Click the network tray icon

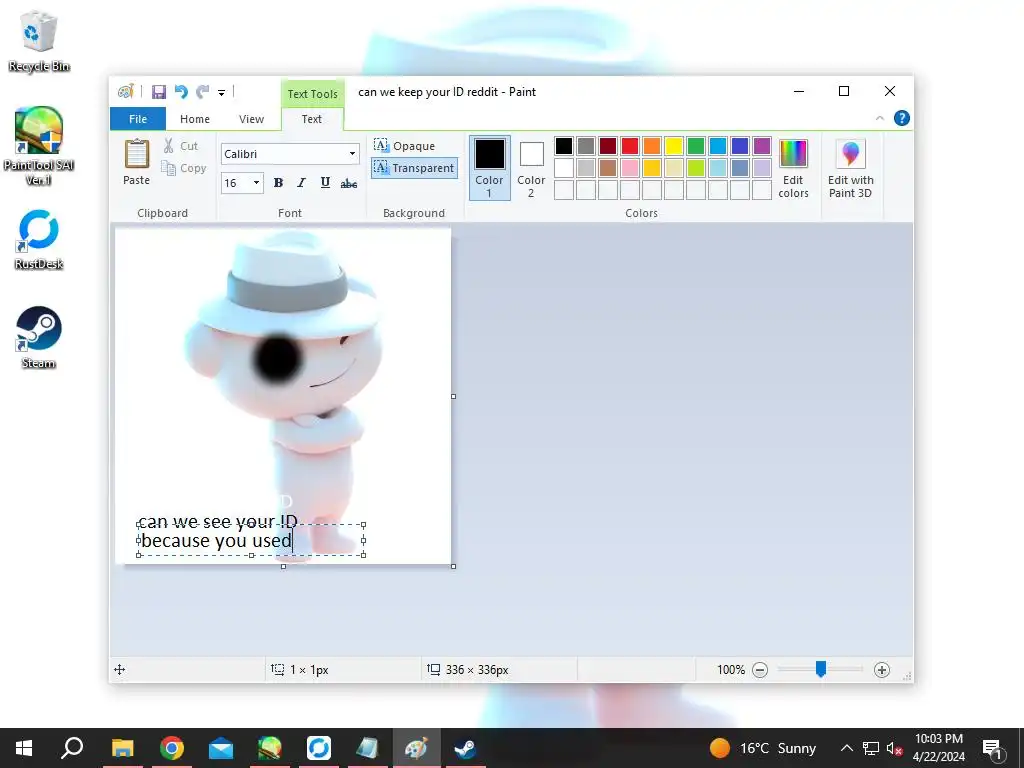point(871,748)
